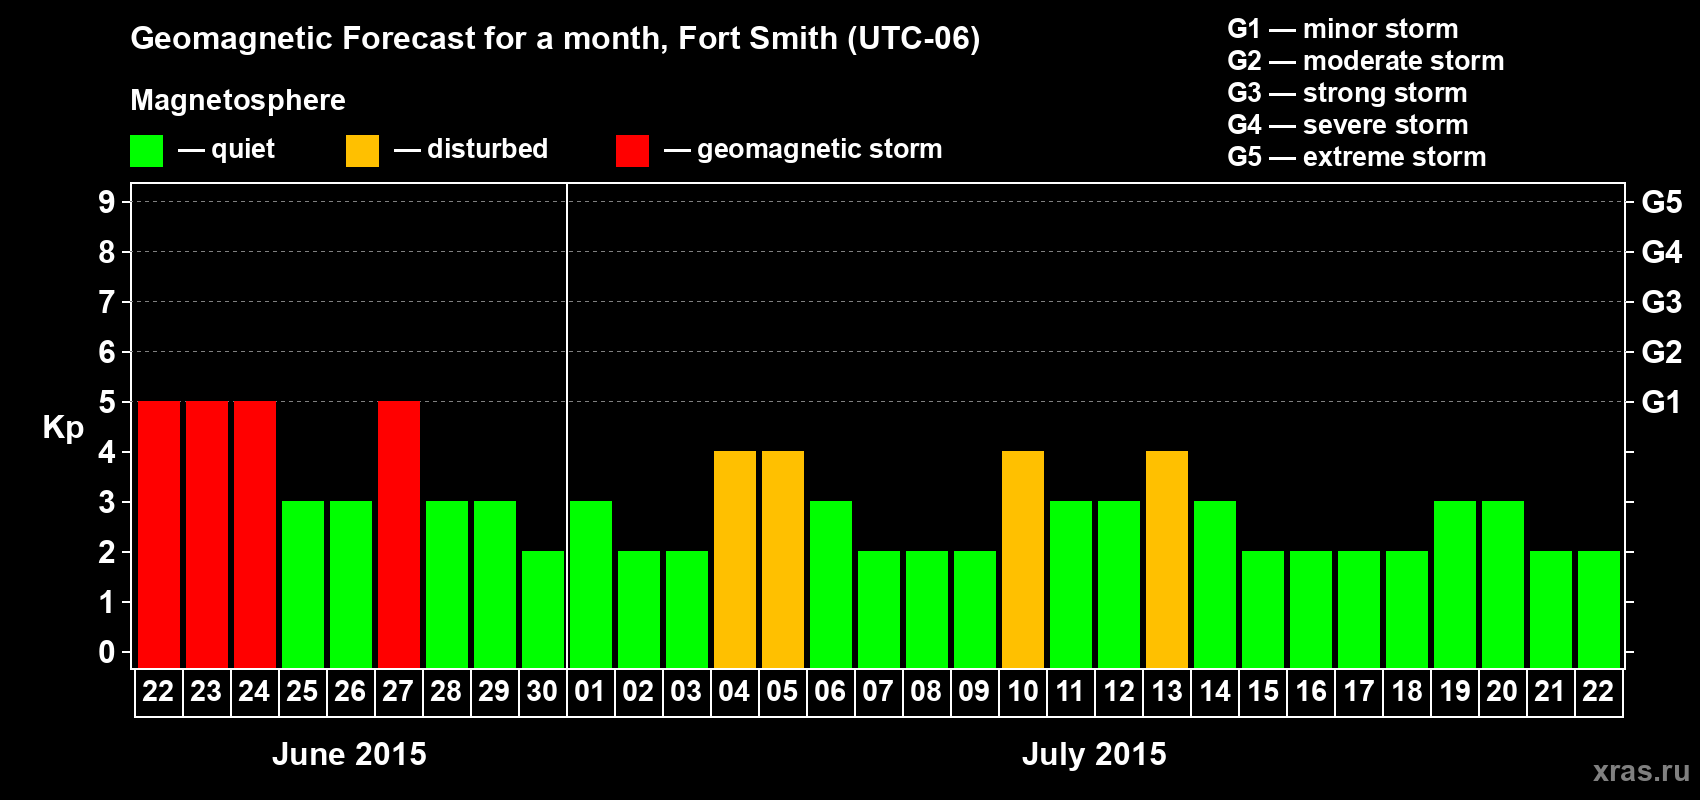
Task: Click the date label 21 on axis
Action: pyautogui.click(x=1550, y=691)
